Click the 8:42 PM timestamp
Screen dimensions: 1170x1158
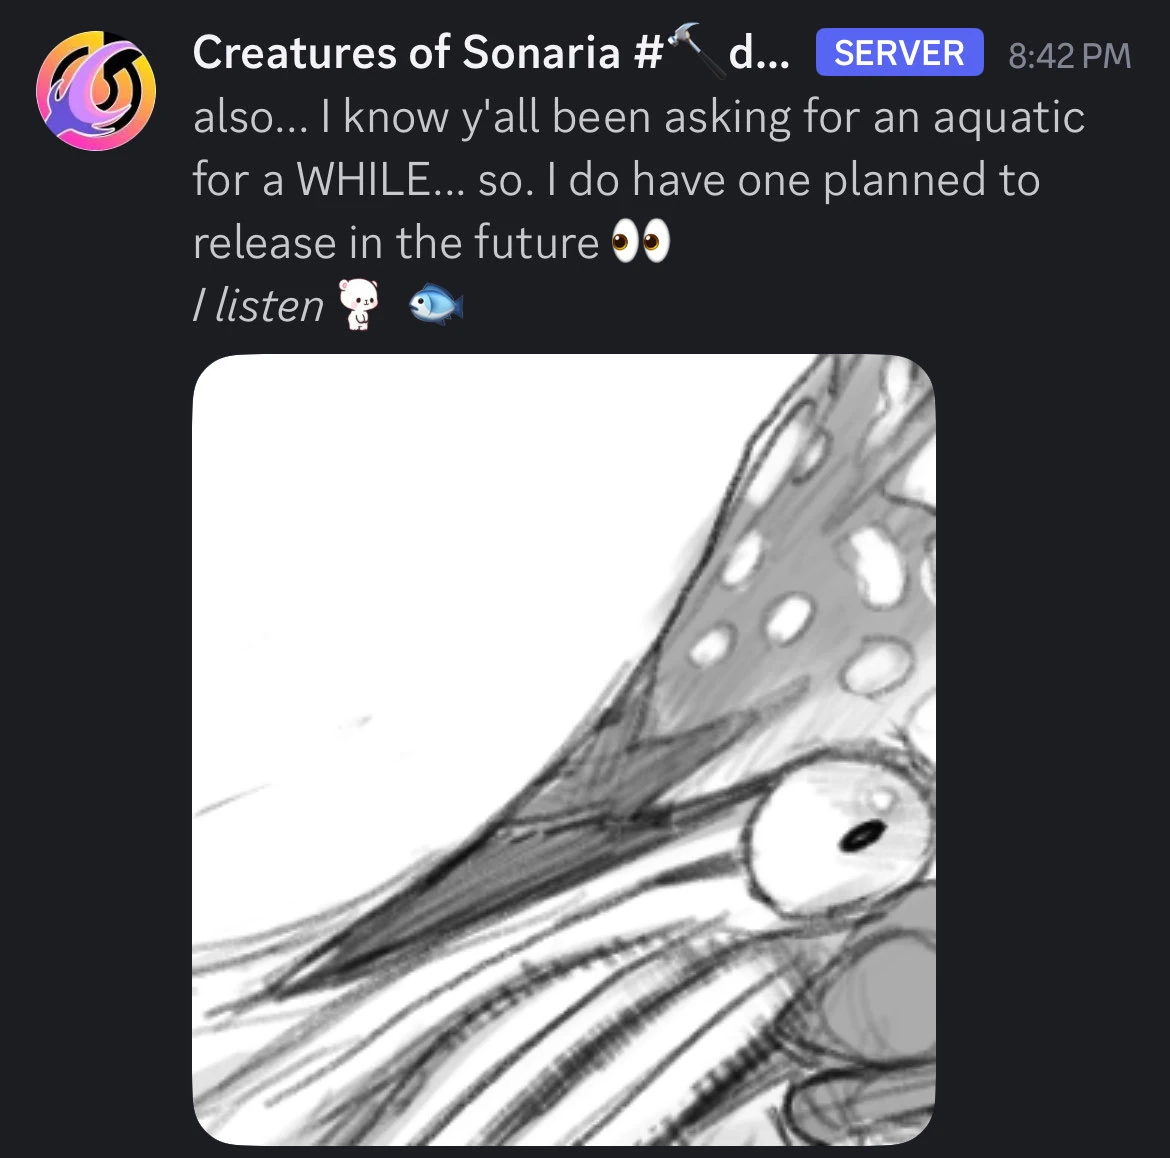pyautogui.click(x=1069, y=55)
